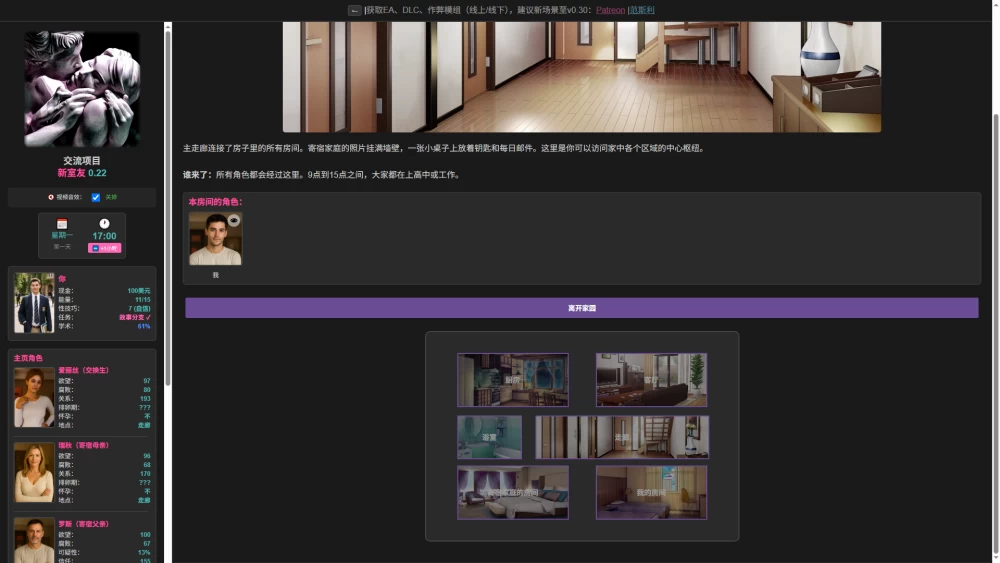The width and height of the screenshot is (1000, 563).
Task: Click the 关掉 label beside the checkbox
Action: tap(111, 197)
